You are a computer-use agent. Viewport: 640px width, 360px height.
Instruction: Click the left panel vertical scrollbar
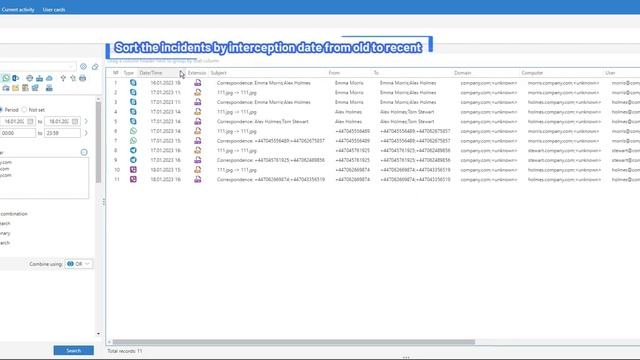(x=98, y=142)
